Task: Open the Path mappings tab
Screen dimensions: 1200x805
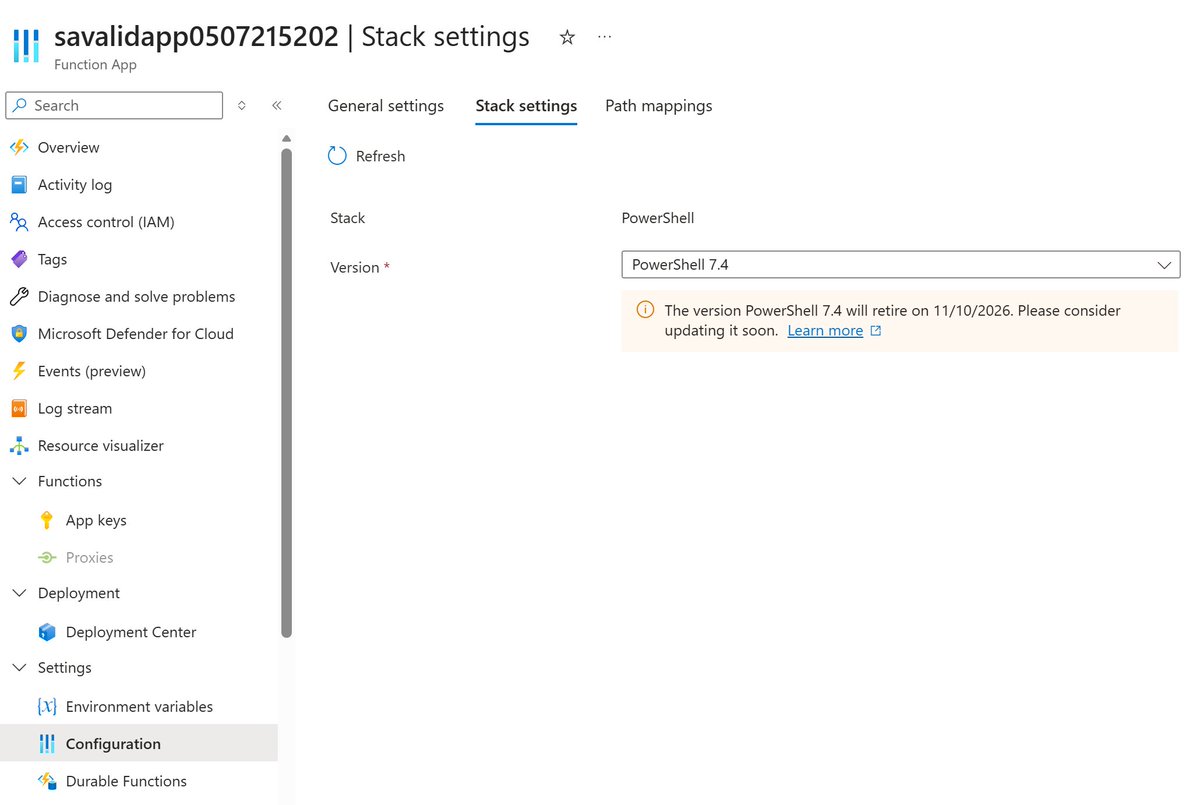Action: click(659, 105)
